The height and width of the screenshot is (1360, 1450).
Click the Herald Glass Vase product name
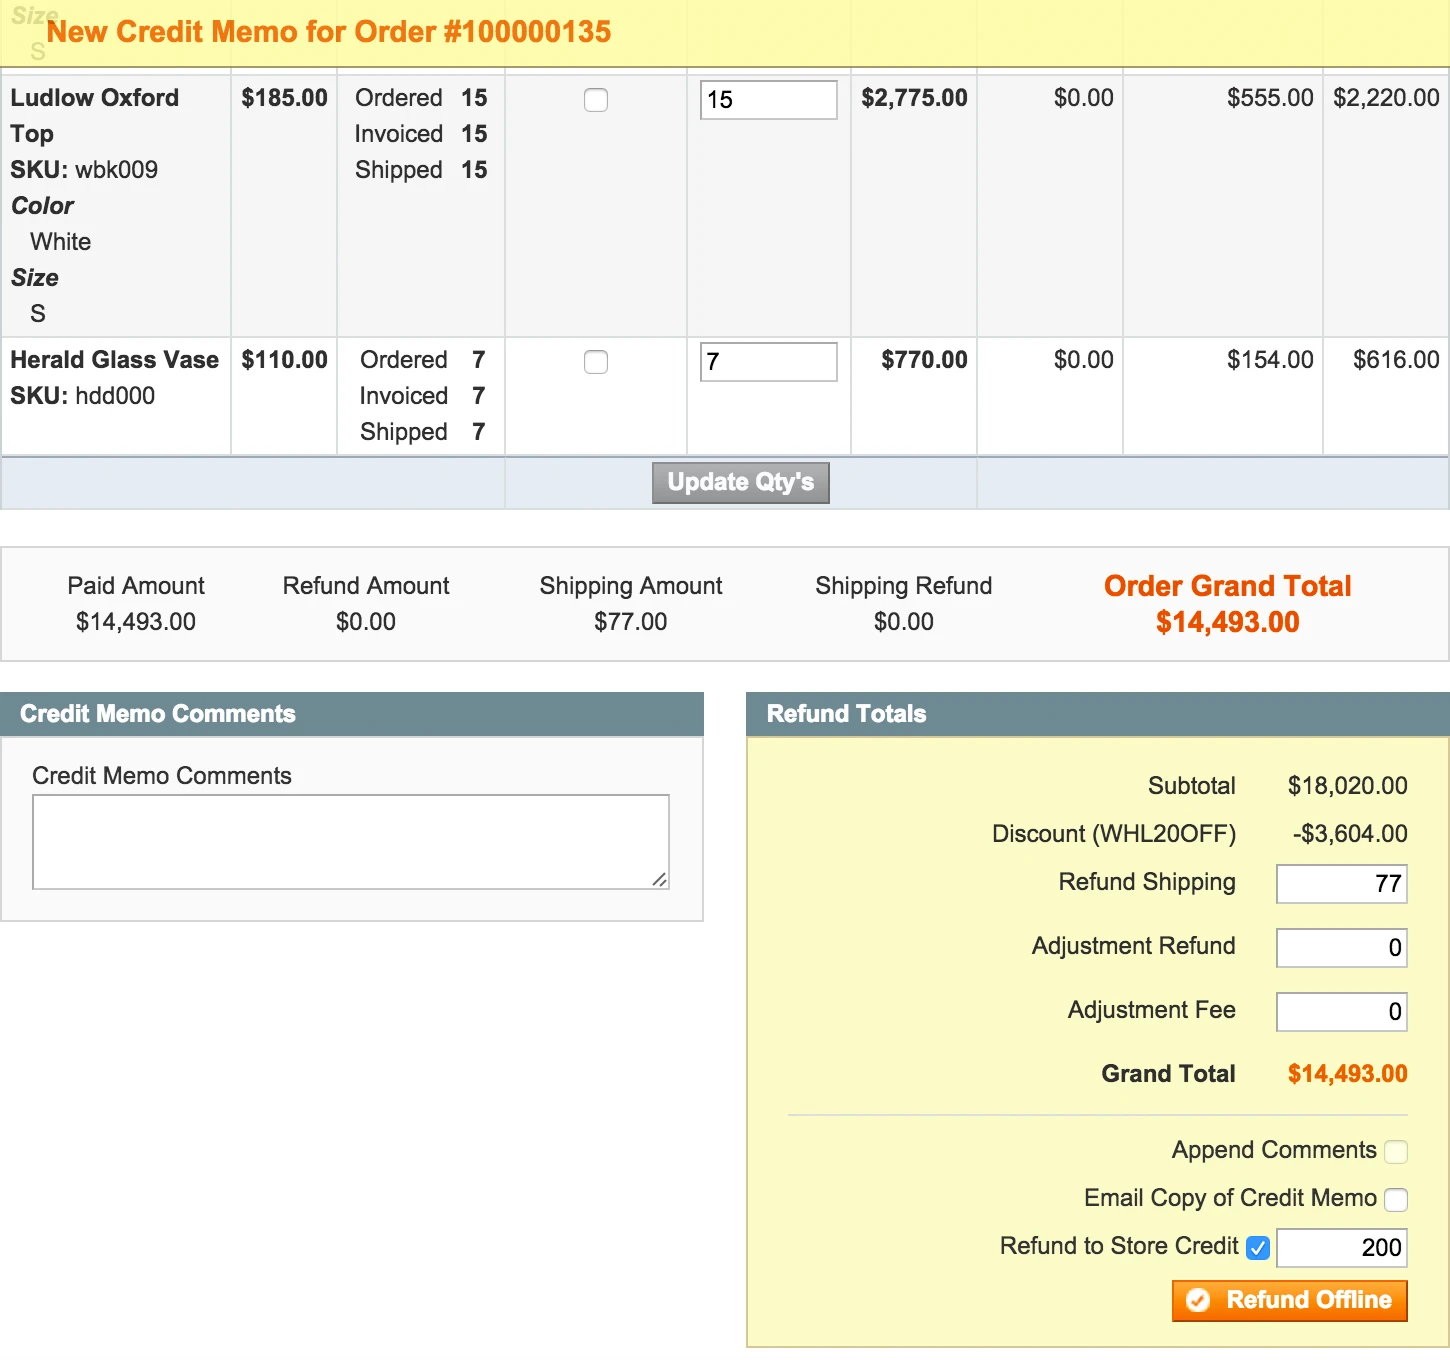pyautogui.click(x=113, y=360)
